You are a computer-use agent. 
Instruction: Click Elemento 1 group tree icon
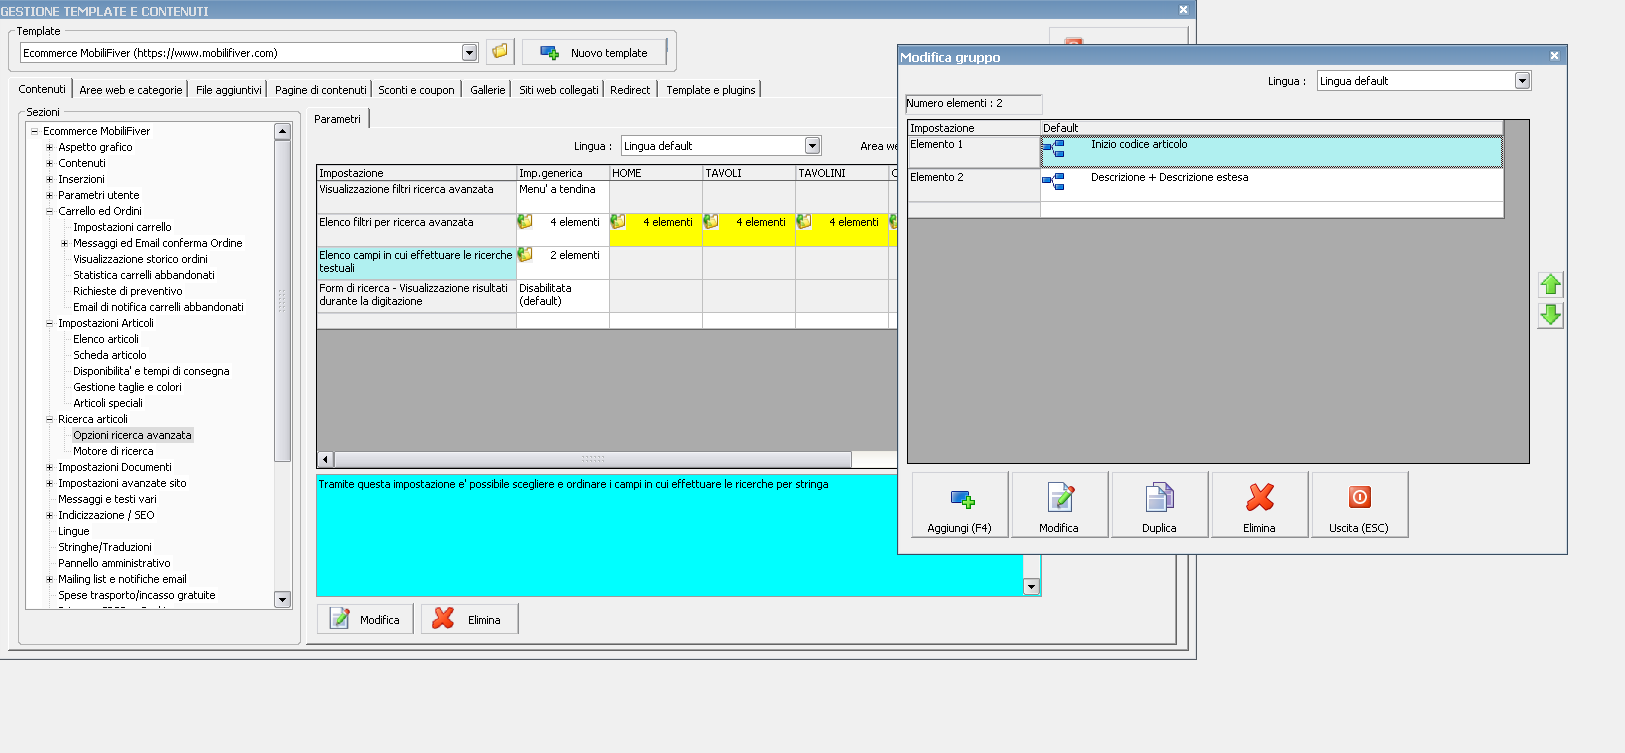click(x=1053, y=149)
